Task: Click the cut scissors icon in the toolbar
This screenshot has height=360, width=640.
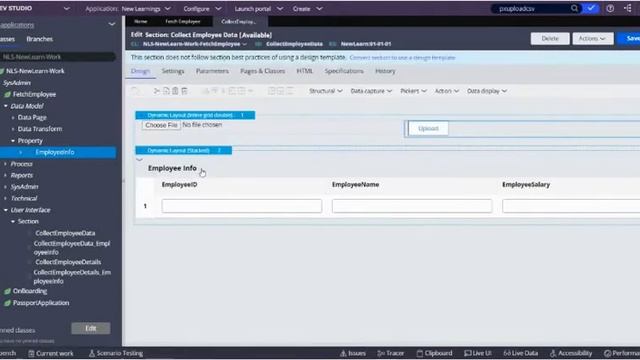Action: coord(157,91)
